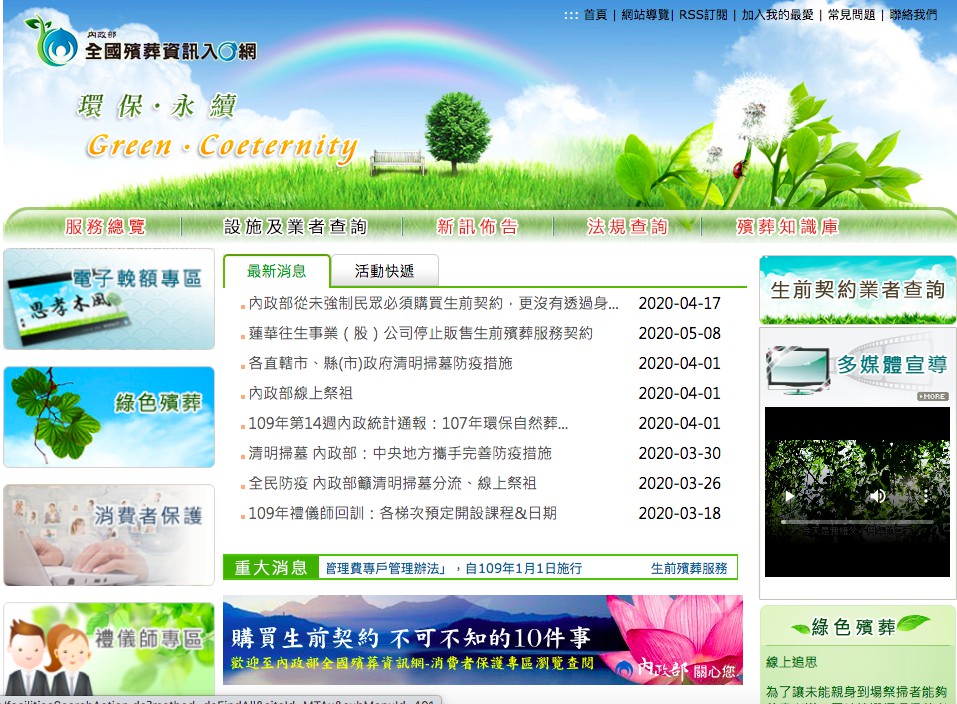
Task: Click the 多媒體宣導 monitor icon
Action: coord(798,368)
